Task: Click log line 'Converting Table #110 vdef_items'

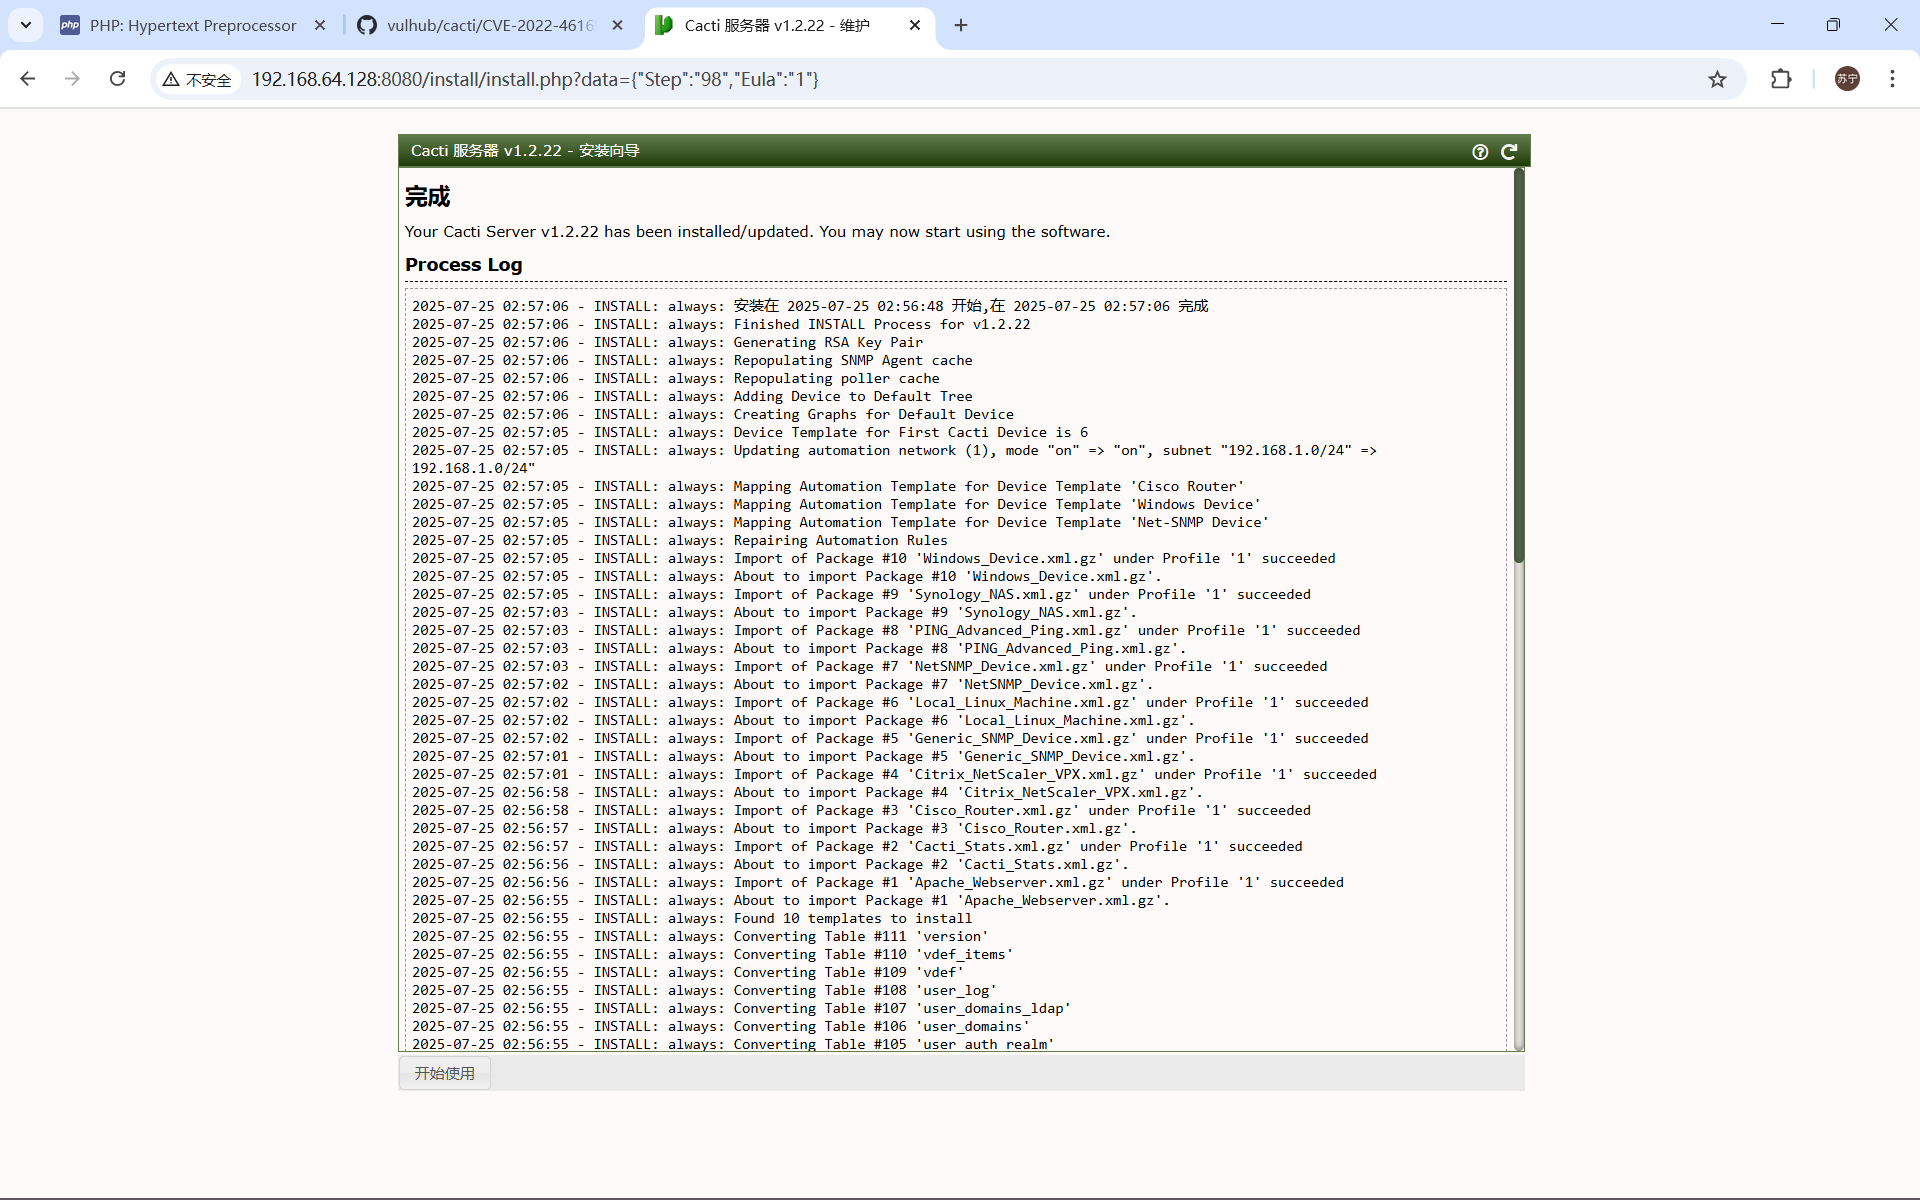Action: 713,955
